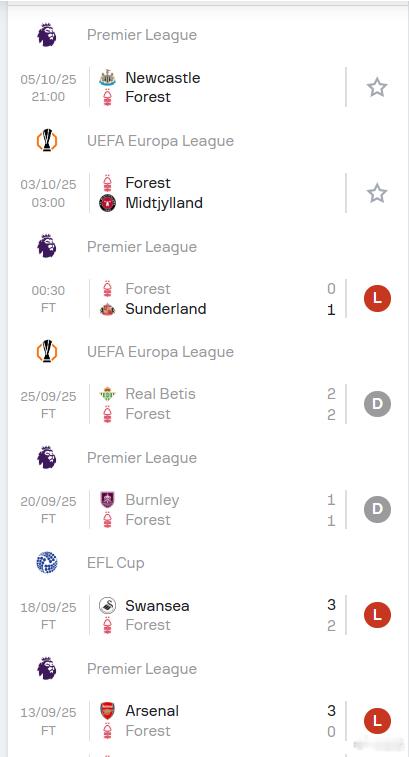Viewport: 409px width, 757px height.
Task: Open the EFL Cup competition logo
Action: 47,563
